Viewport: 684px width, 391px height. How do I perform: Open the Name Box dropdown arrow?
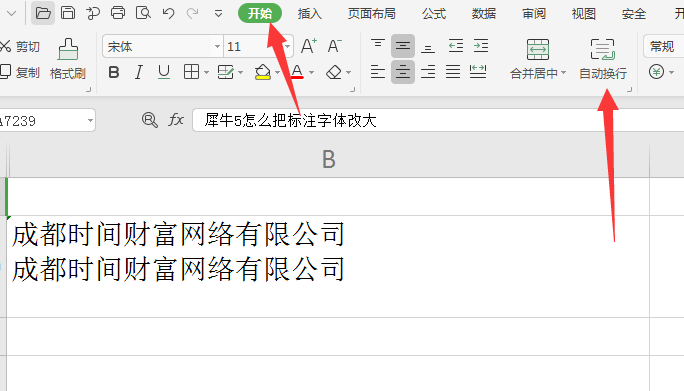90,120
